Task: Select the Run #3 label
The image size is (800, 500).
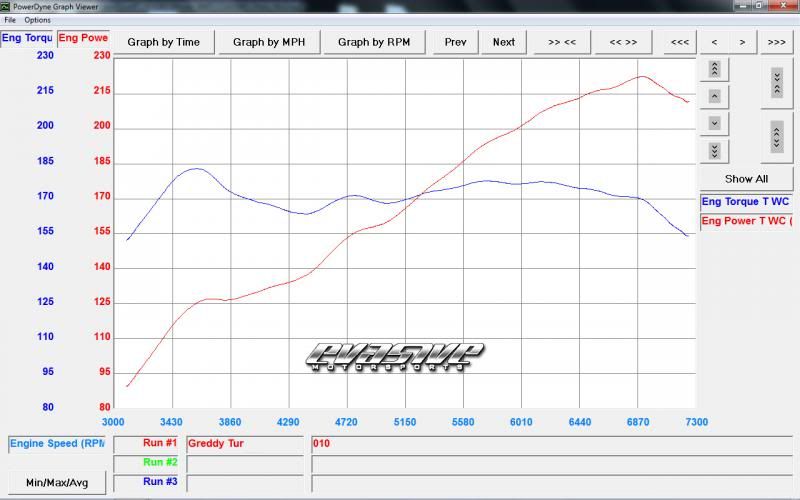Action: (x=146, y=482)
